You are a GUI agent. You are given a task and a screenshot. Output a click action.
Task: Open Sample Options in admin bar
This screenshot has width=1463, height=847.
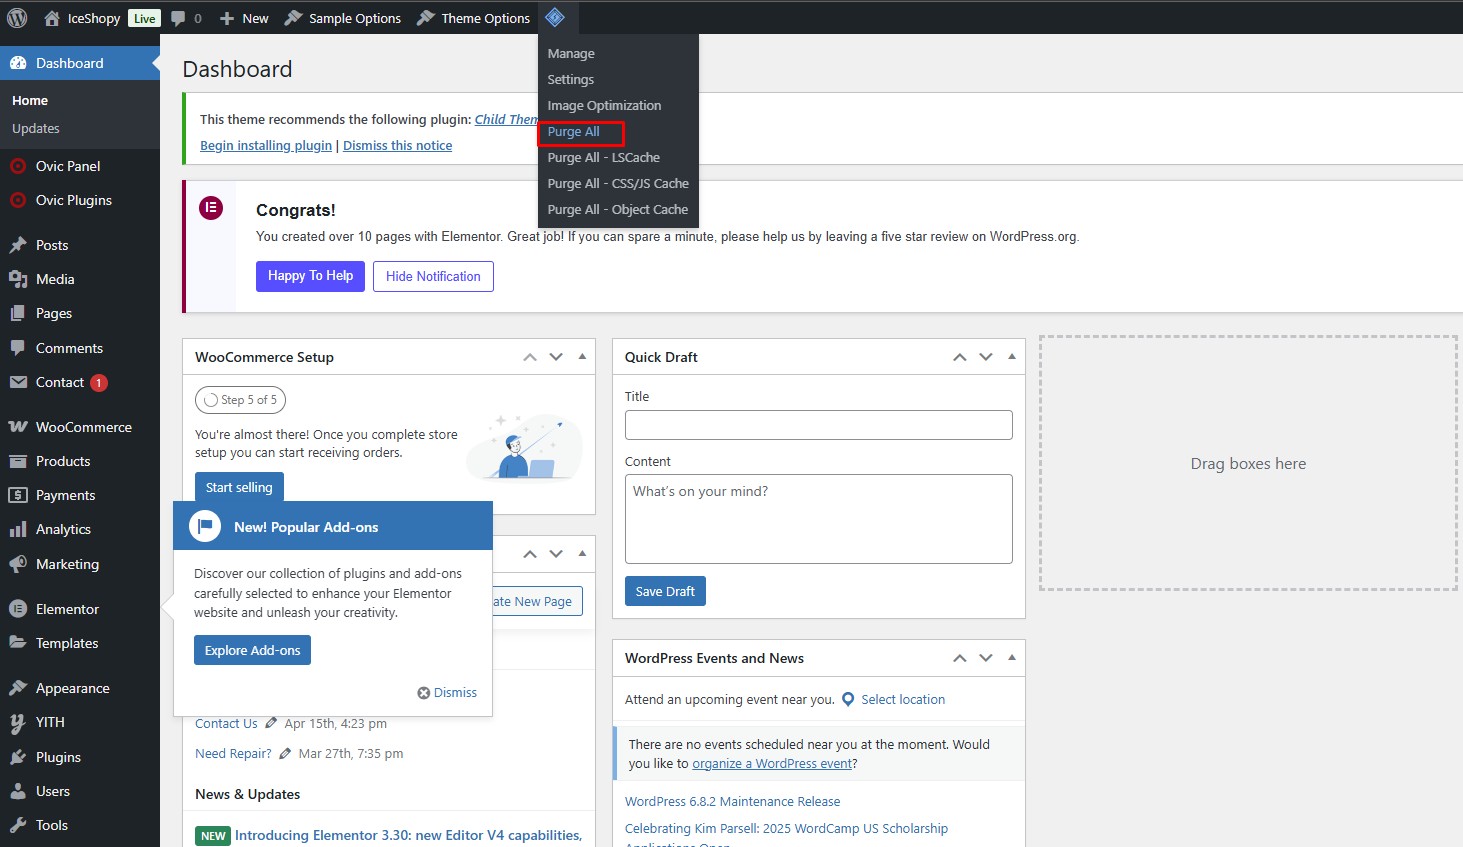343,18
